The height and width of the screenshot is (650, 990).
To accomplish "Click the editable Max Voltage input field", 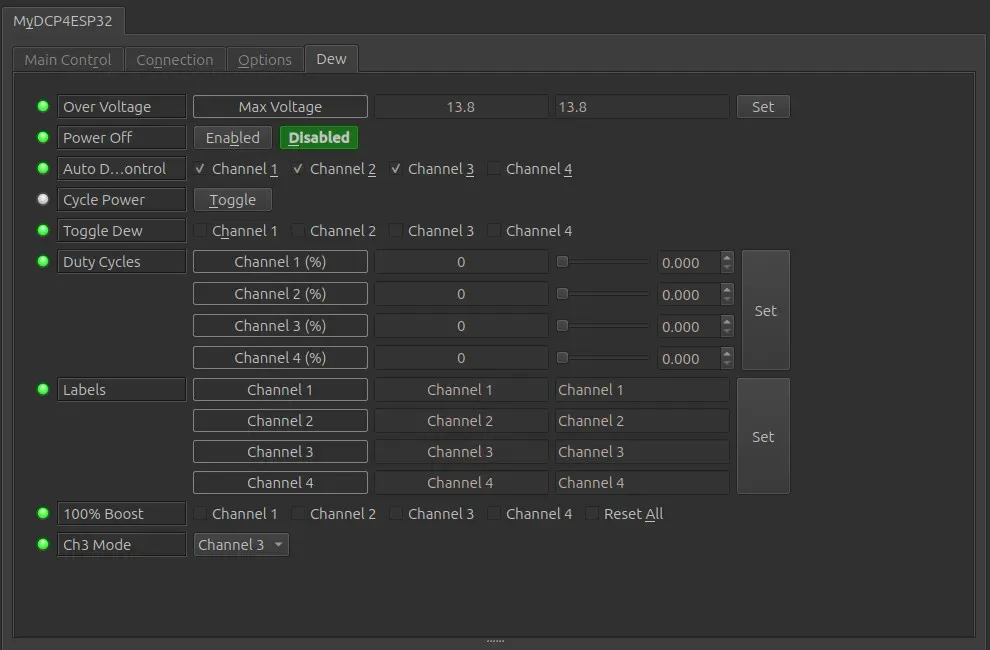I will pos(642,107).
